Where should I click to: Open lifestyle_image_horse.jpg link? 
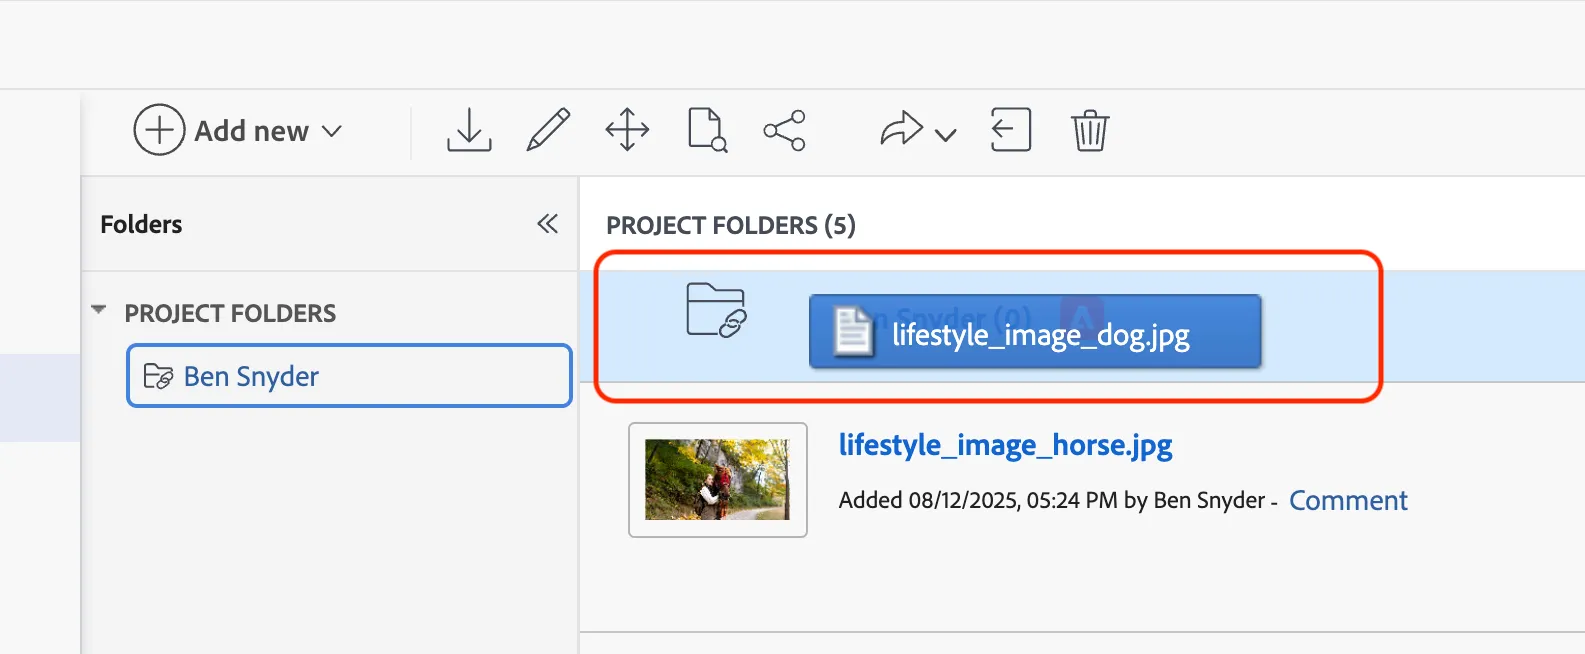(1005, 445)
